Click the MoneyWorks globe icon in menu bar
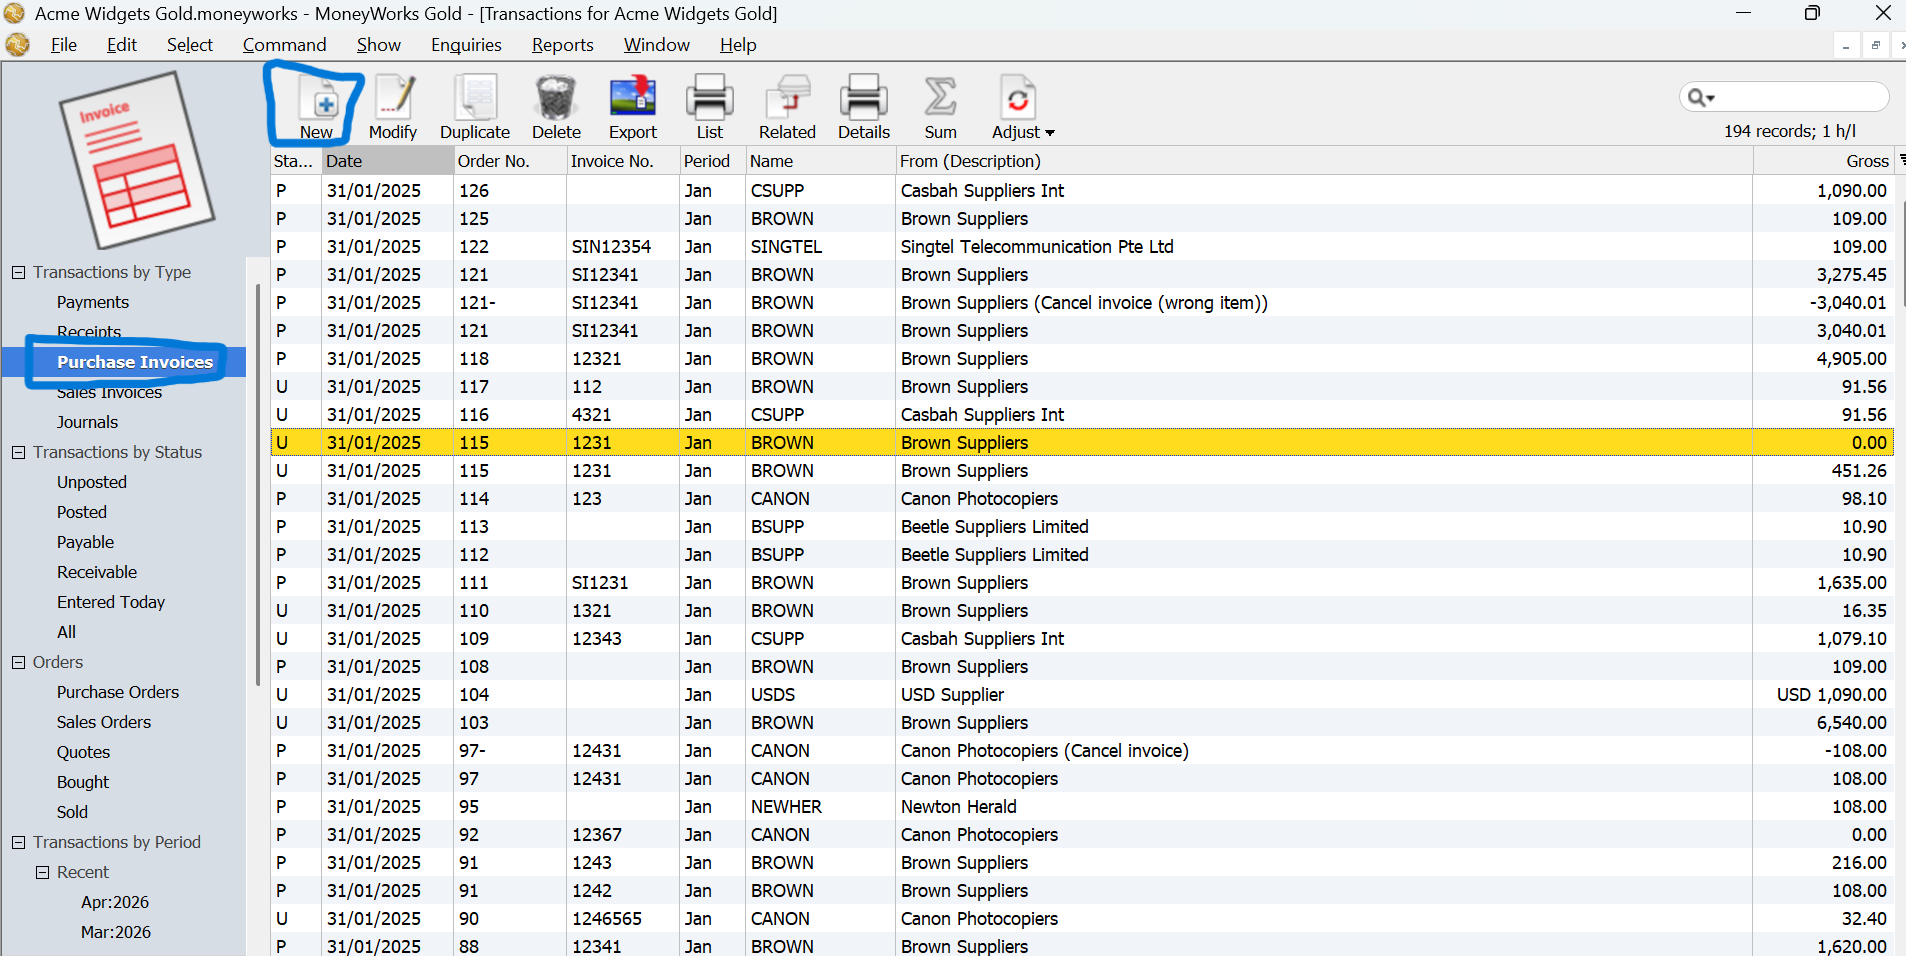 [x=17, y=45]
